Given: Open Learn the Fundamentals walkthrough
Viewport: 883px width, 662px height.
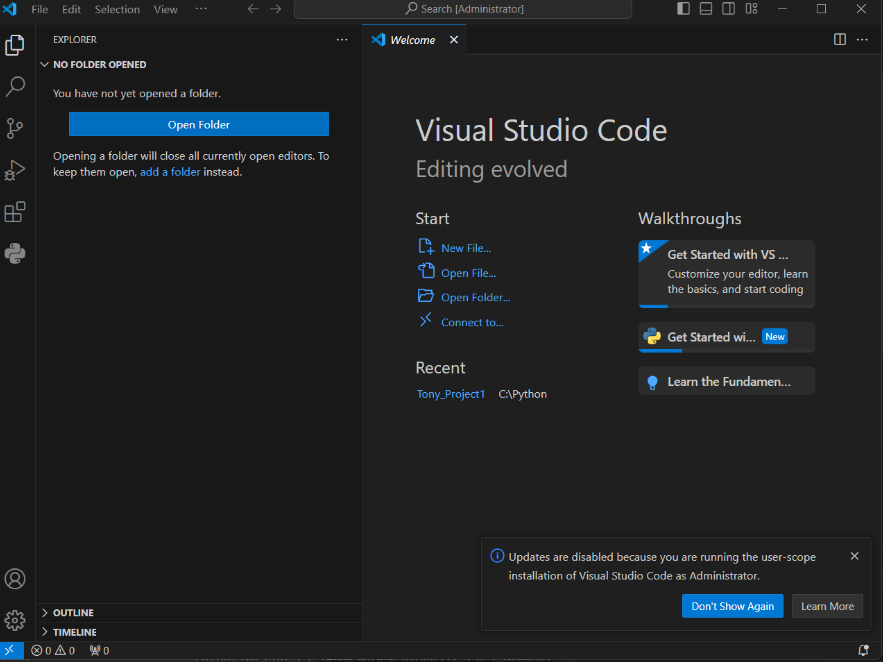Looking at the screenshot, I should coord(726,382).
